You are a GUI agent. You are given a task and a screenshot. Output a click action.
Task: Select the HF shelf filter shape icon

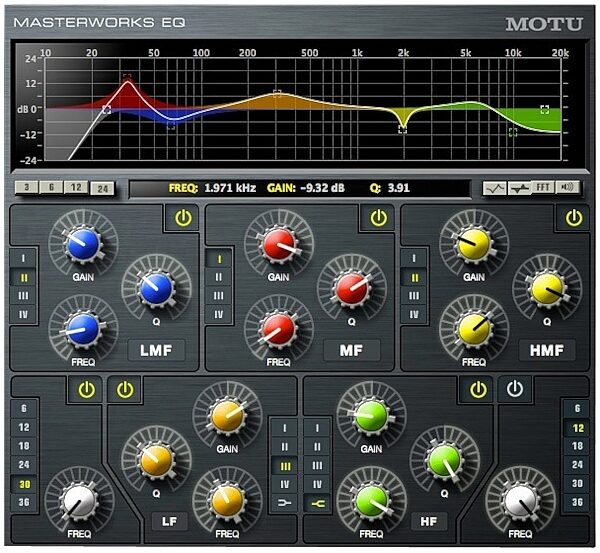(318, 504)
